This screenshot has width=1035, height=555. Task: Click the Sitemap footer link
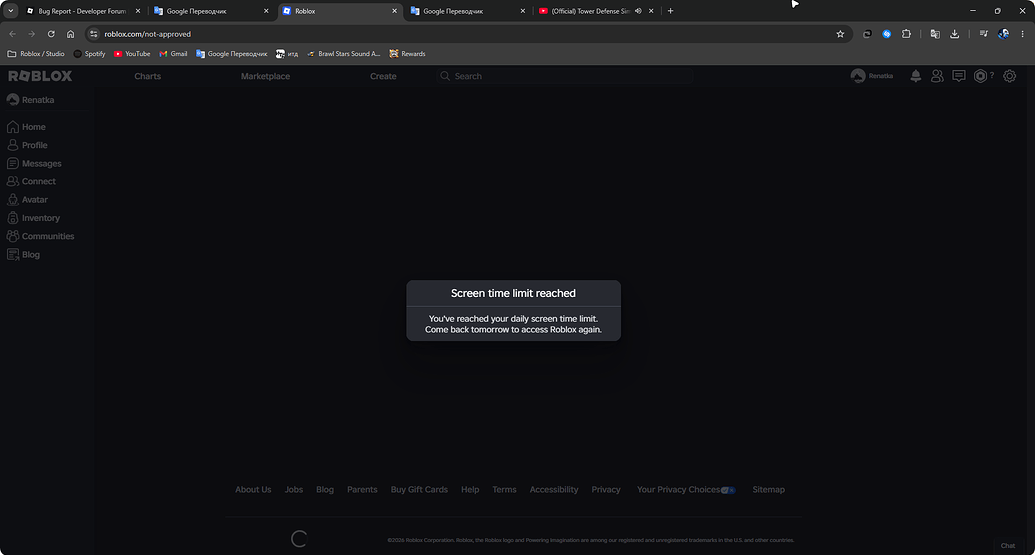768,490
